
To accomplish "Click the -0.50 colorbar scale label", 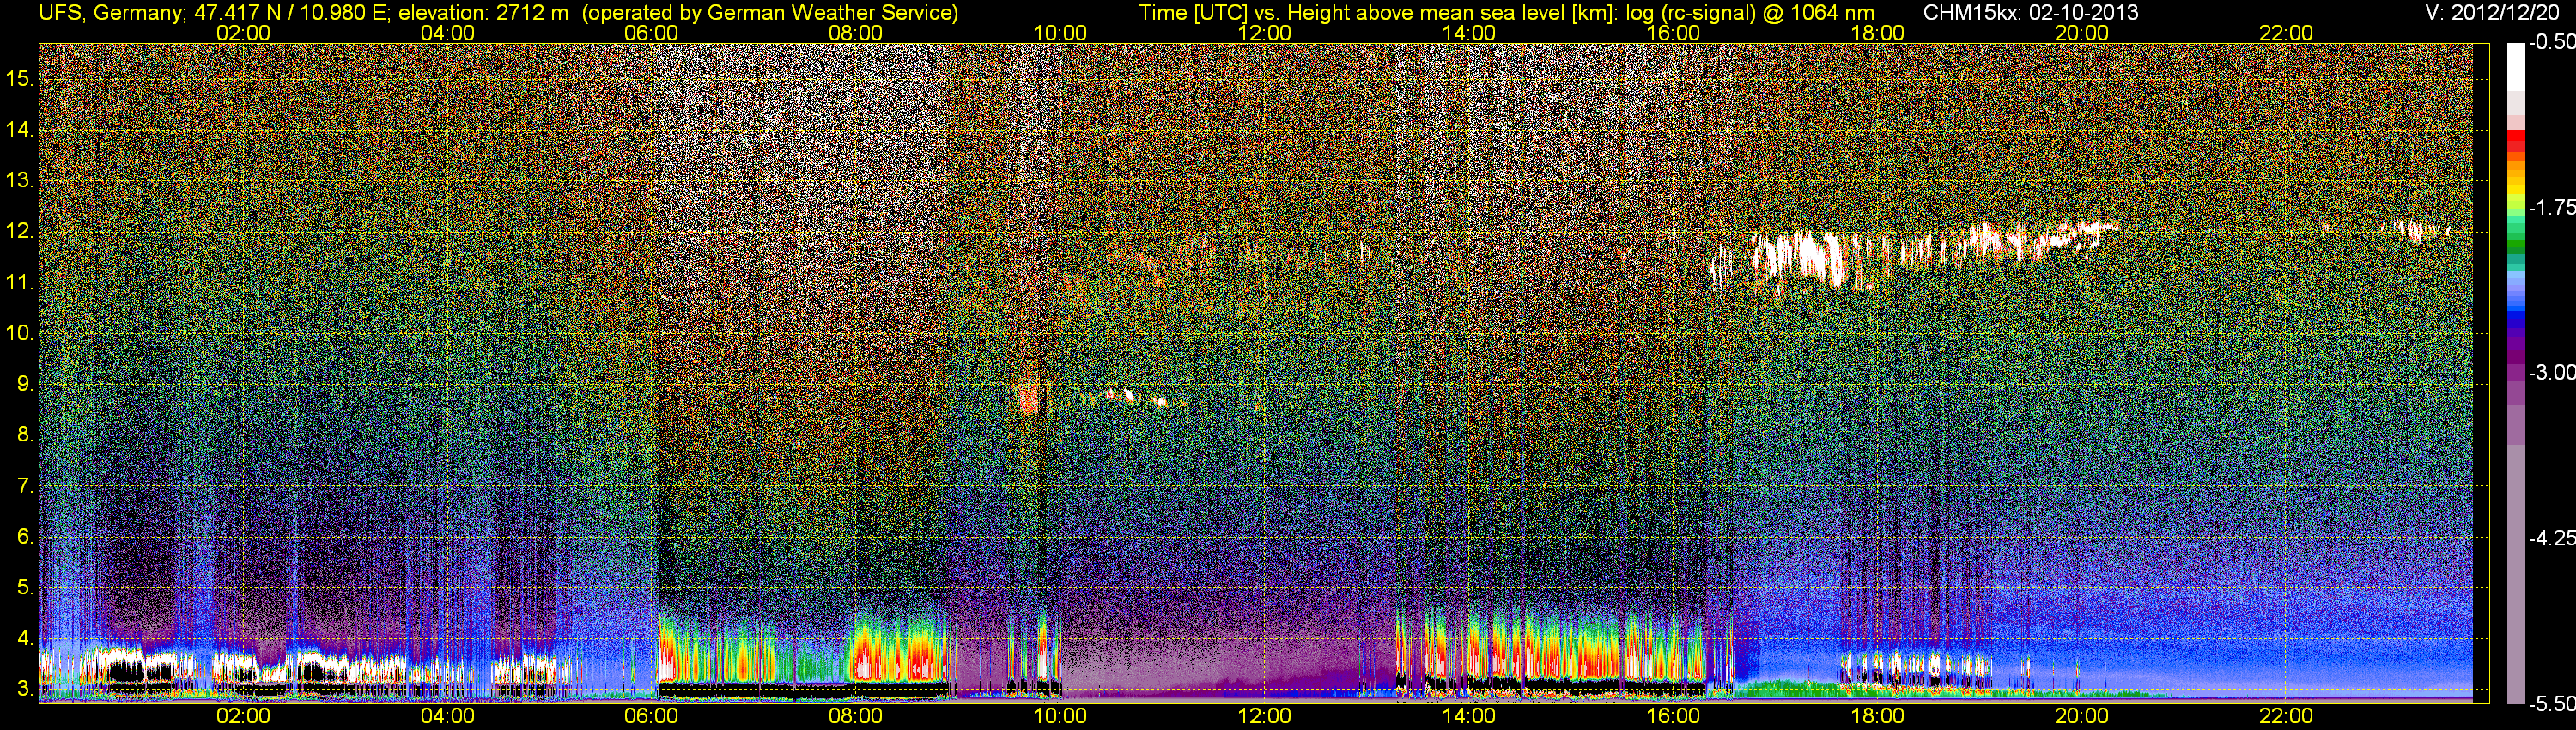I will coord(2551,43).
